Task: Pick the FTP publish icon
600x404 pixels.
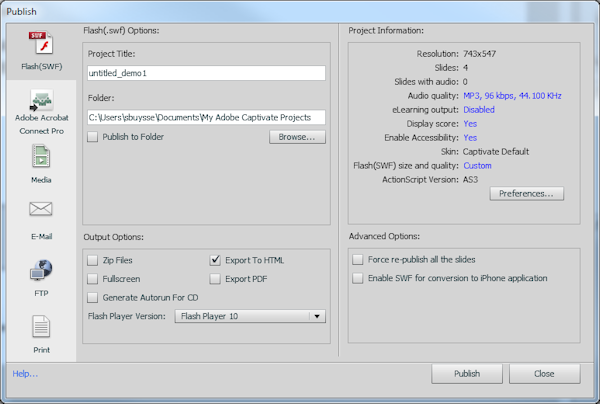Action: point(40,270)
